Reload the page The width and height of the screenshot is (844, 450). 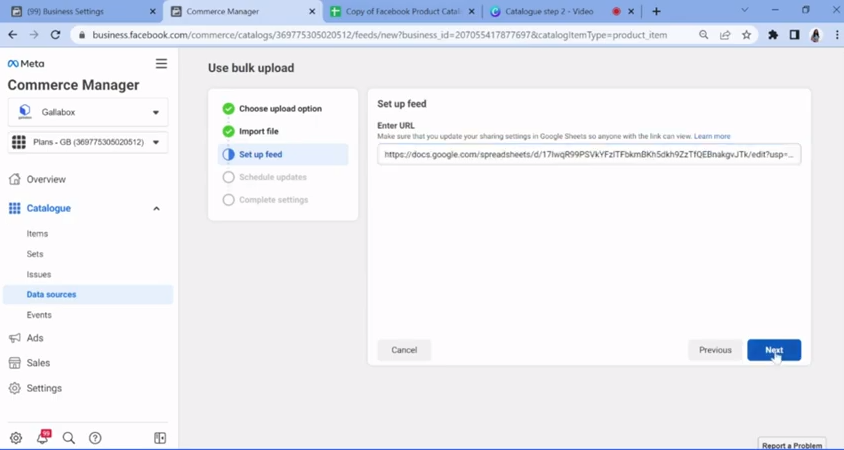click(55, 35)
